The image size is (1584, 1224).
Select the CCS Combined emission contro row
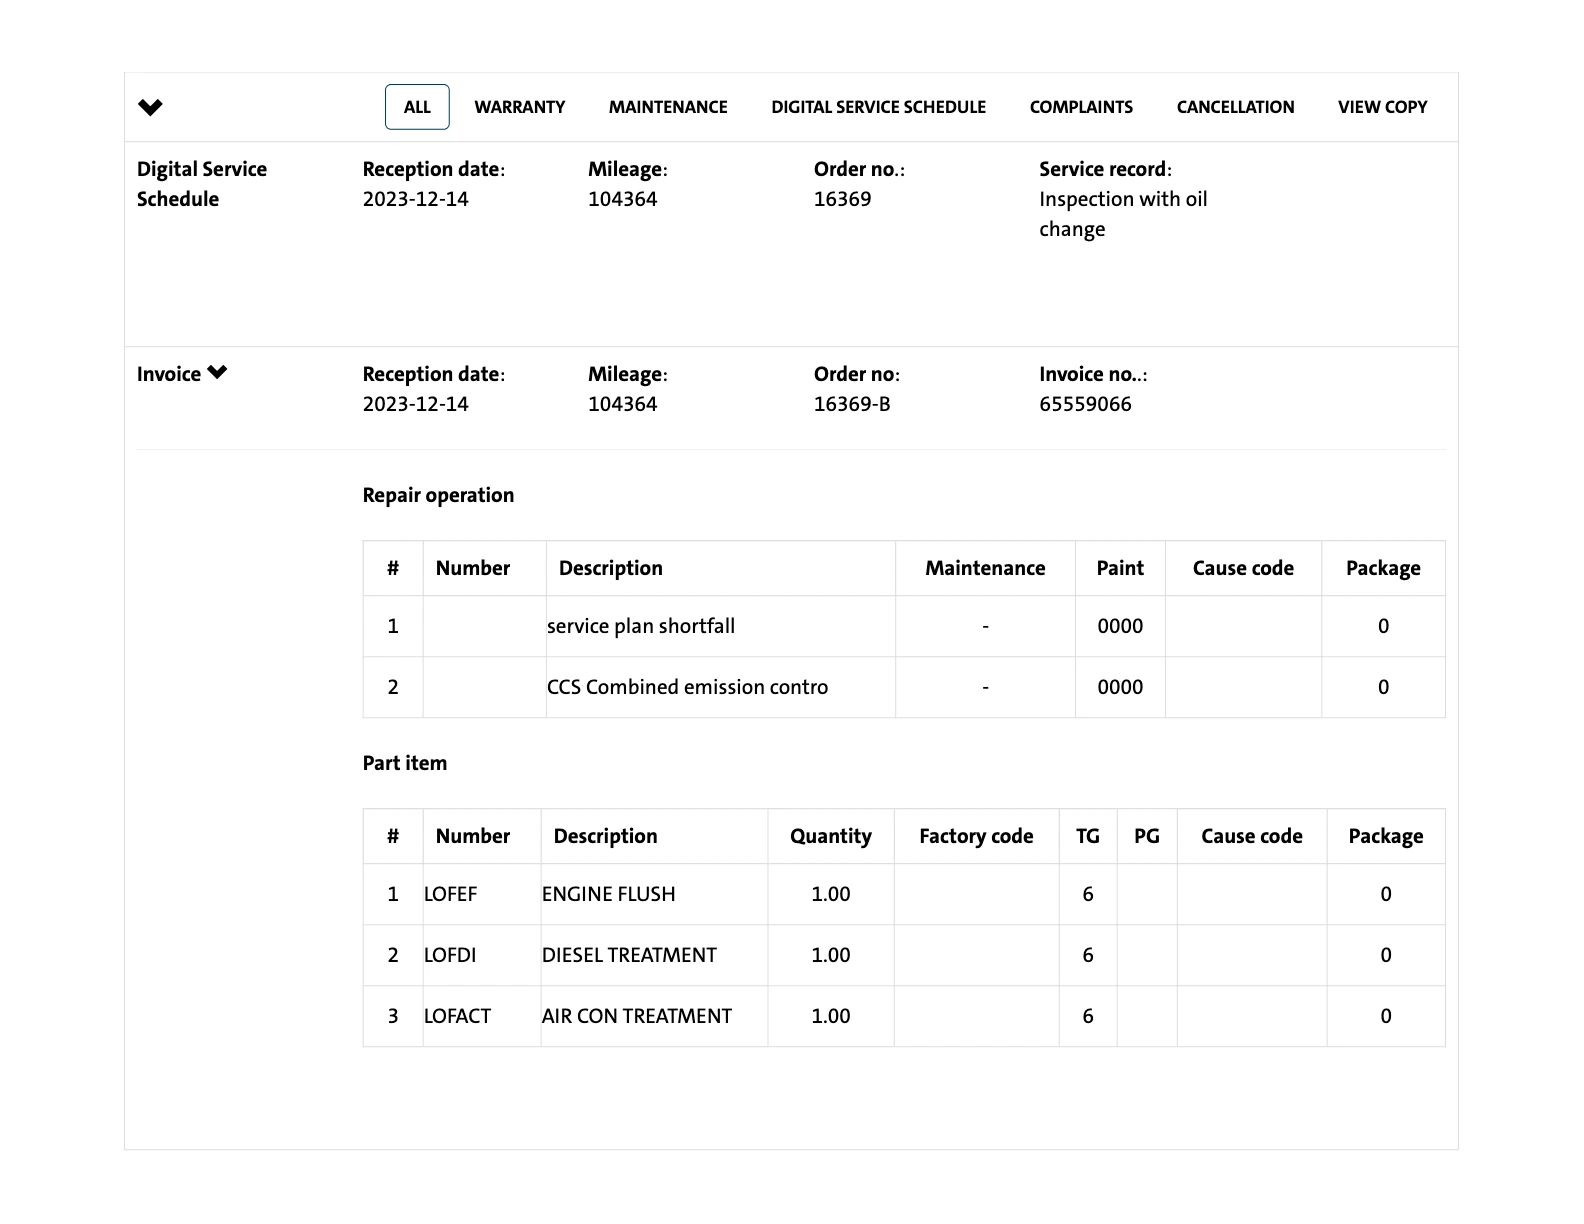pos(687,687)
